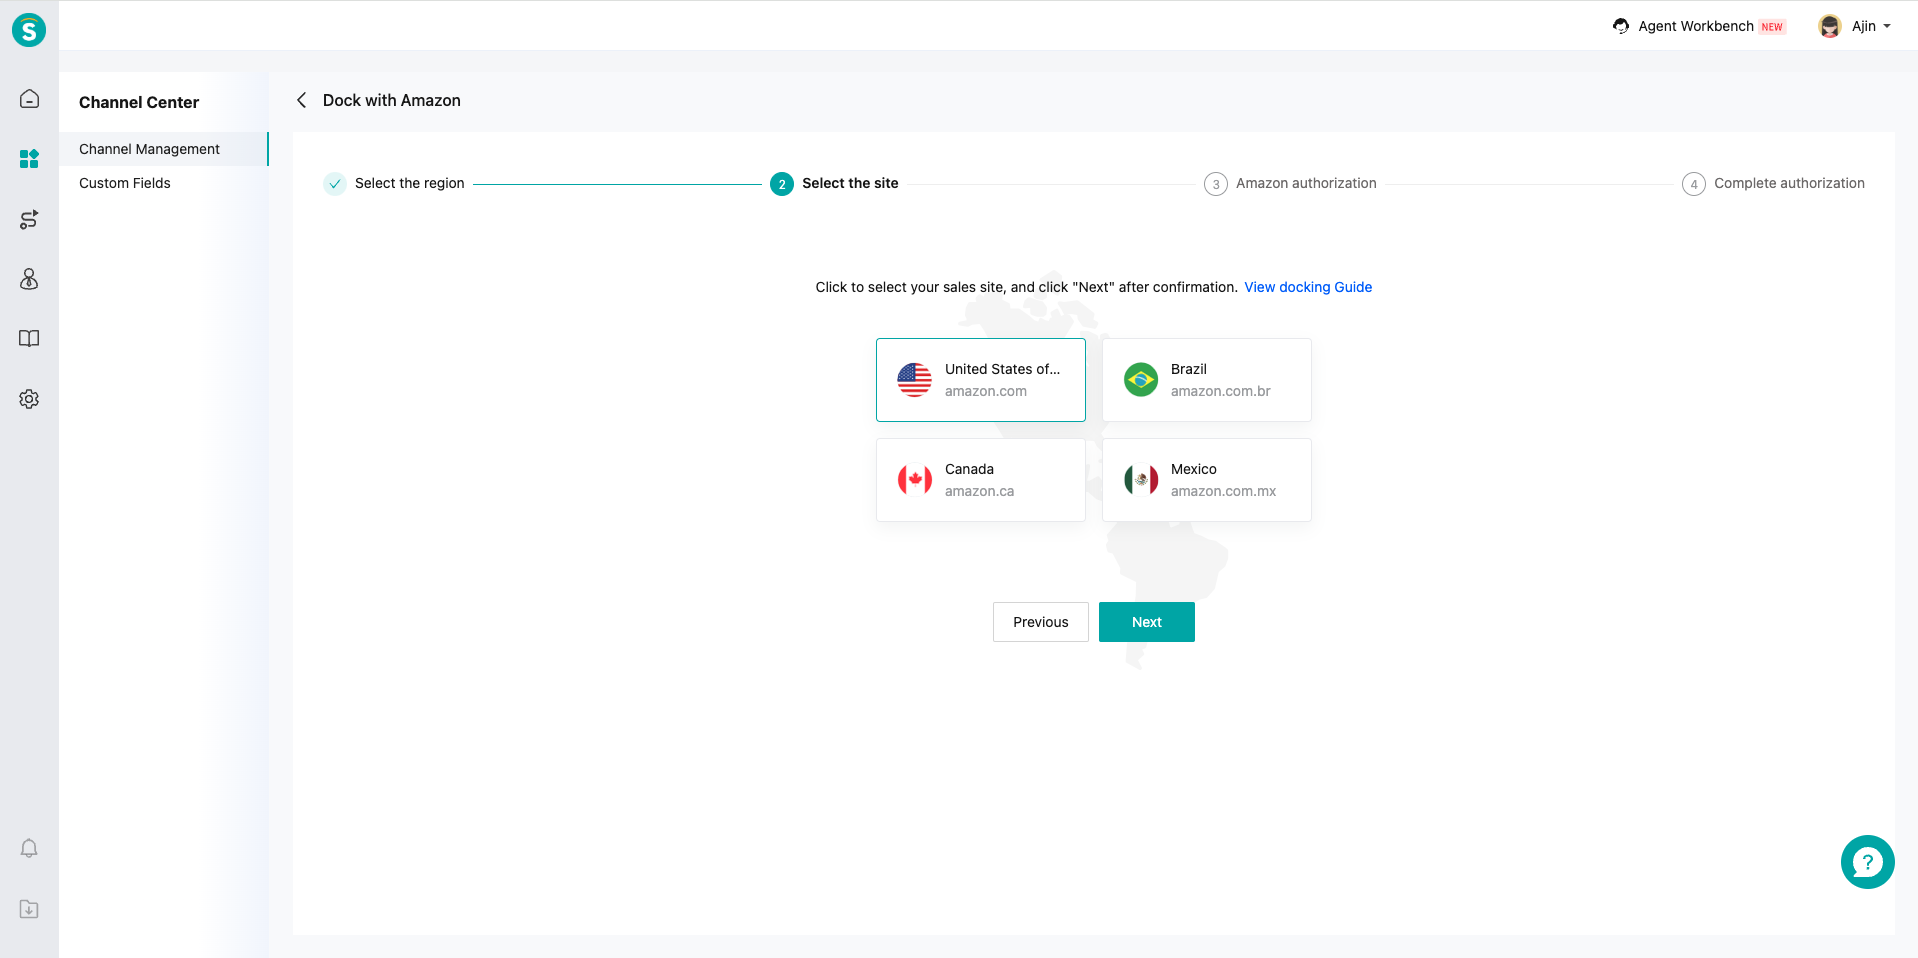Click the Next button
Screen dimensions: 1918x958
tap(1147, 622)
